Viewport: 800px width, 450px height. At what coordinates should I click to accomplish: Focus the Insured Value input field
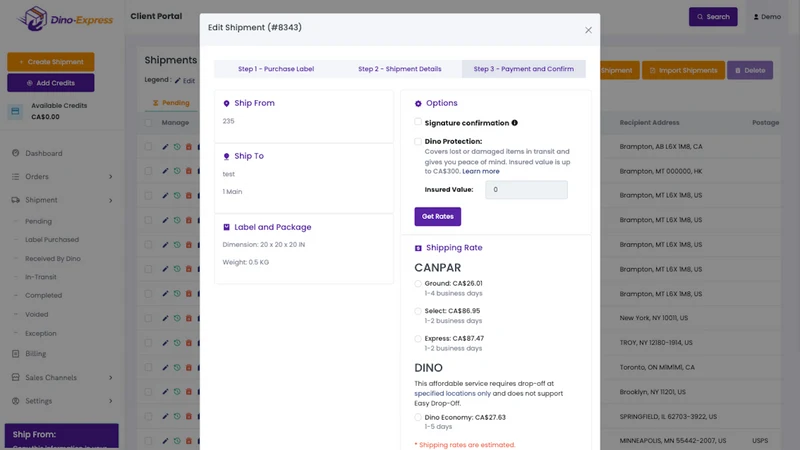point(526,189)
